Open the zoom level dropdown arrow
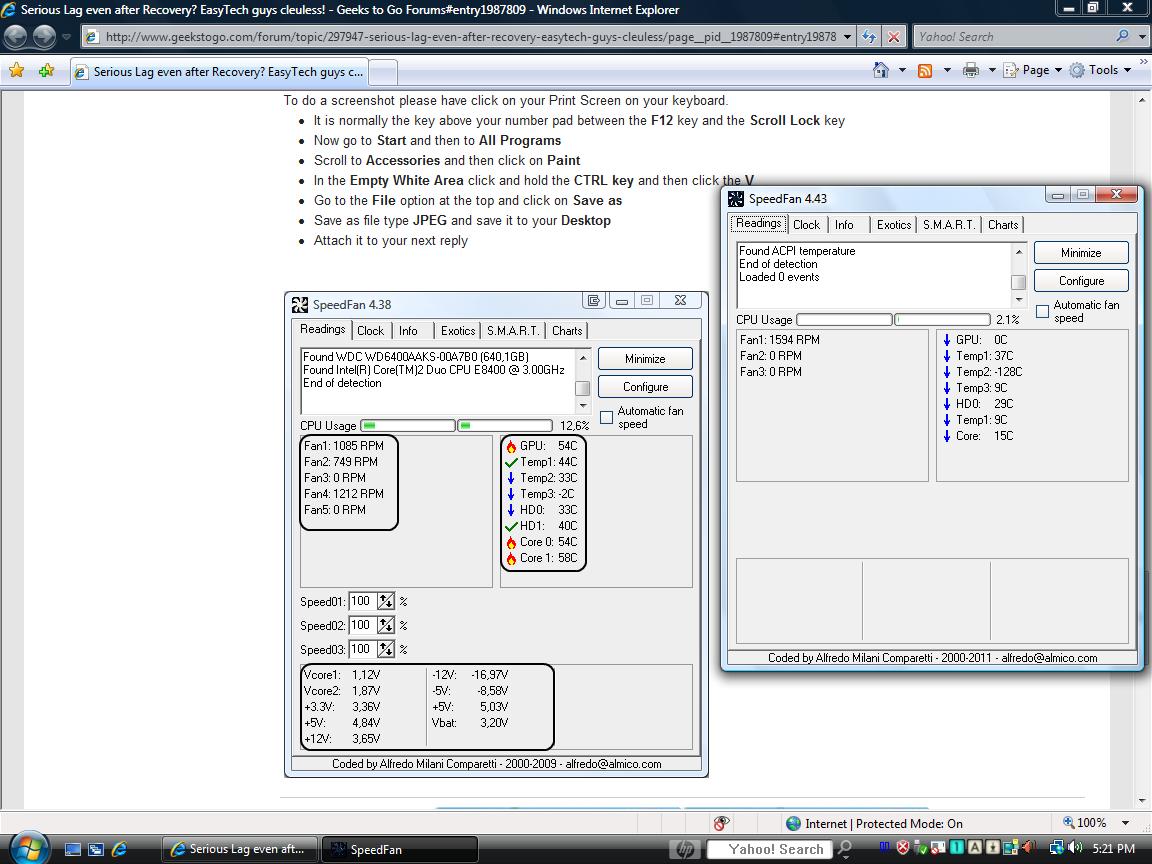Image resolution: width=1152 pixels, height=864 pixels. tap(1125, 823)
